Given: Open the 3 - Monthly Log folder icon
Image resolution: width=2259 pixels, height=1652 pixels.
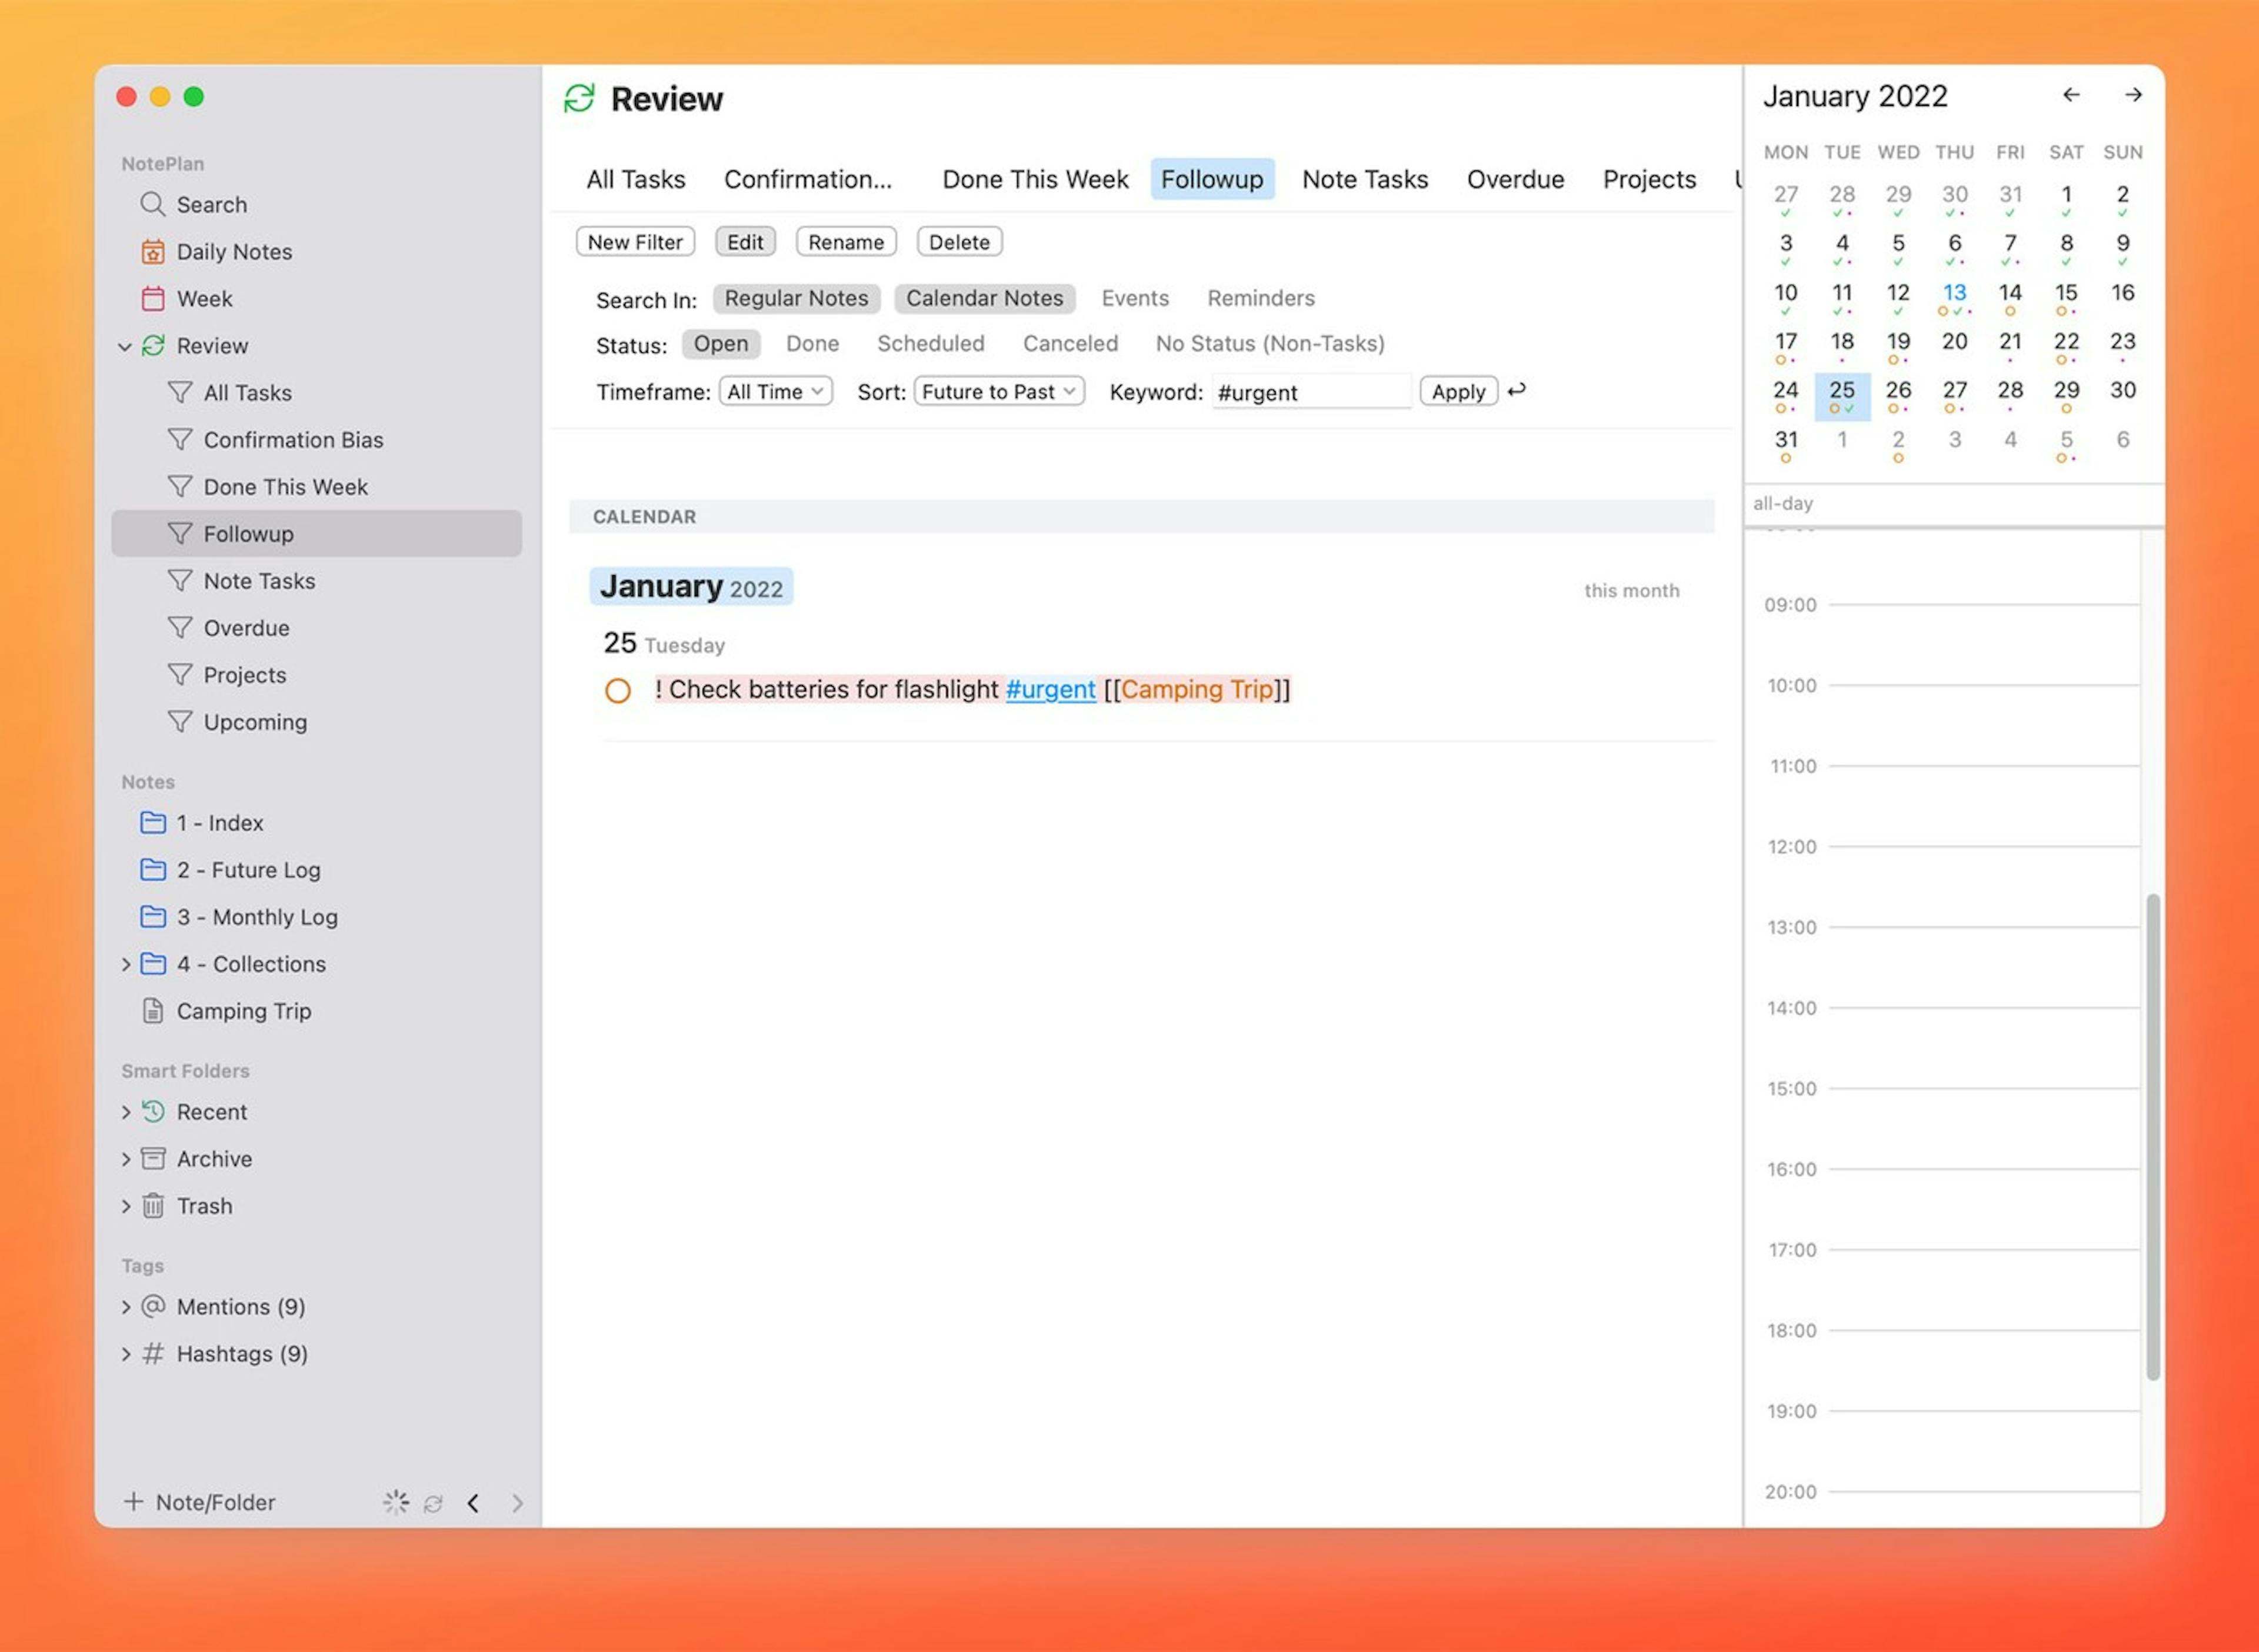Looking at the screenshot, I should (153, 916).
